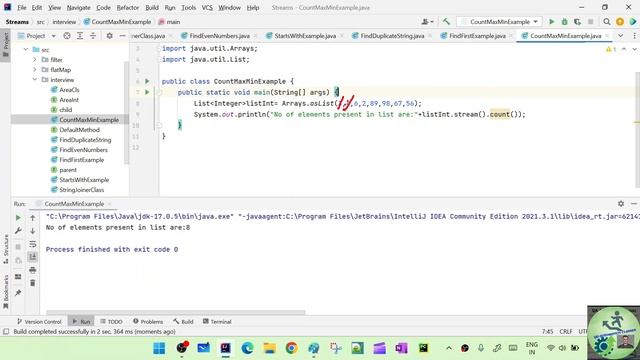Close the CountMaxMinExample.java tab

pyautogui.click(x=607, y=36)
